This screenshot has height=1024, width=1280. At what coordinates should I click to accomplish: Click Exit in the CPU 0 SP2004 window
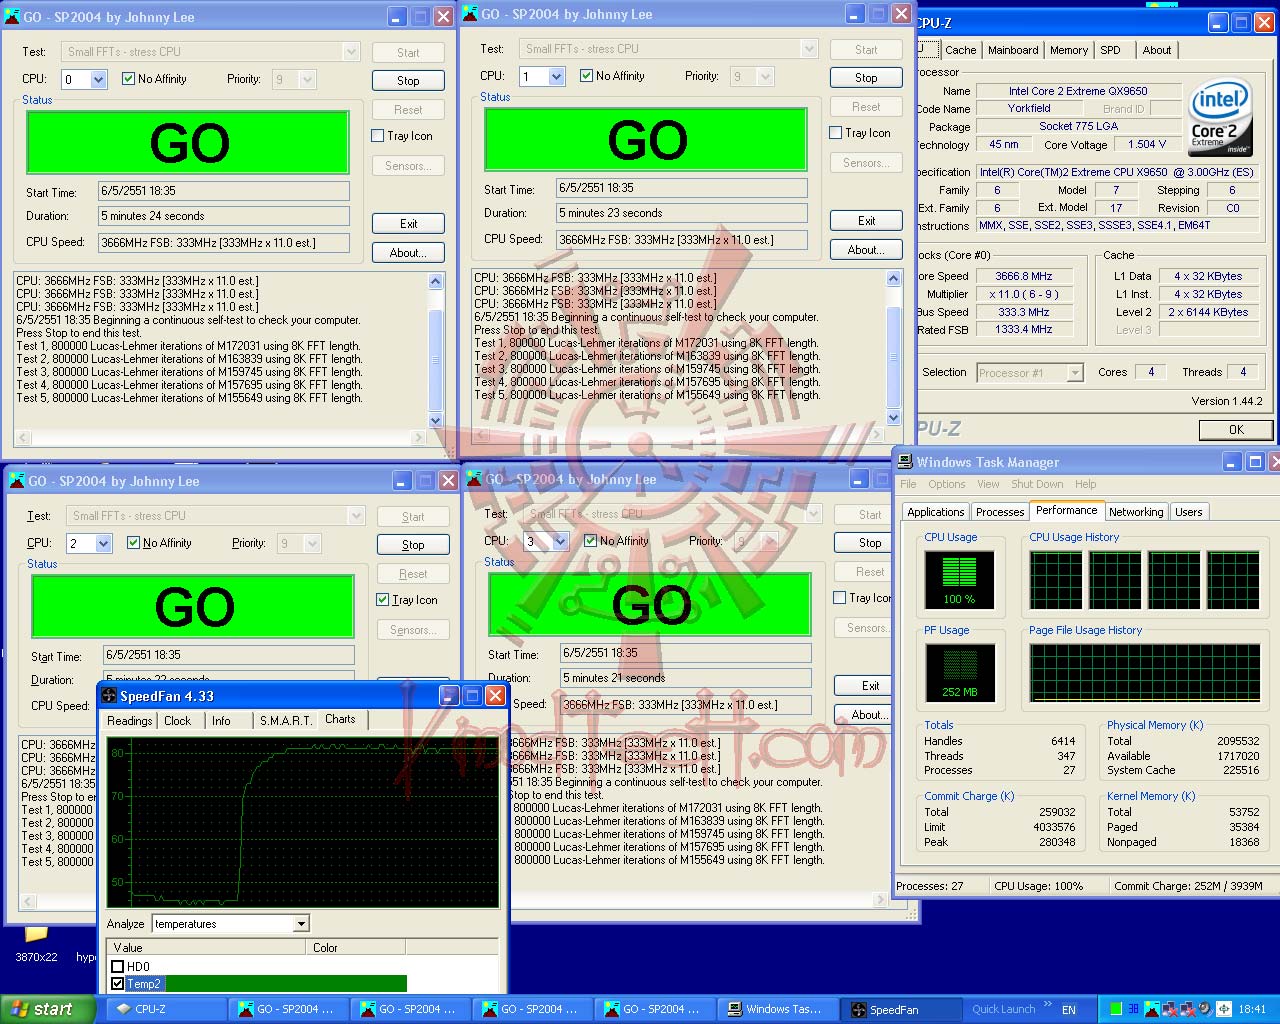tap(408, 224)
